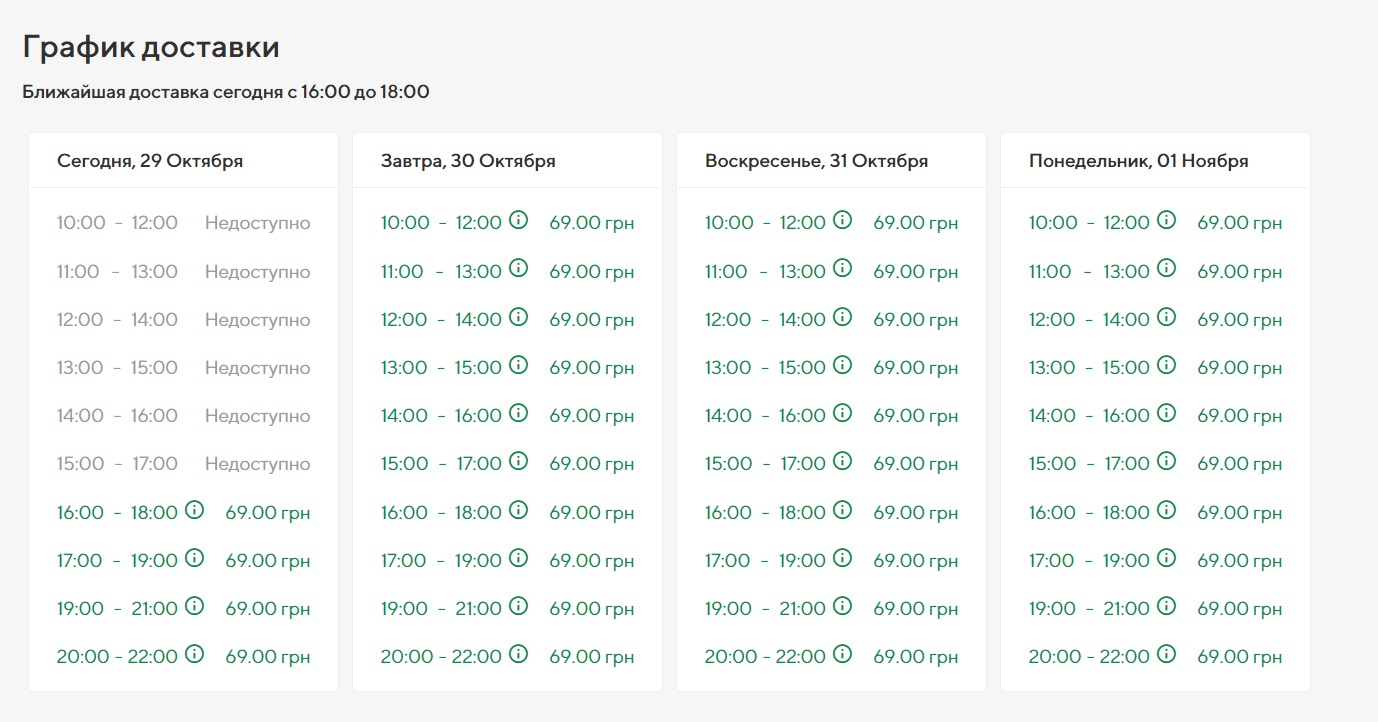Click info icon for today's 16:00 - 18:00 slot
Viewport: 1378px width, 722px height.
pyautogui.click(x=195, y=510)
